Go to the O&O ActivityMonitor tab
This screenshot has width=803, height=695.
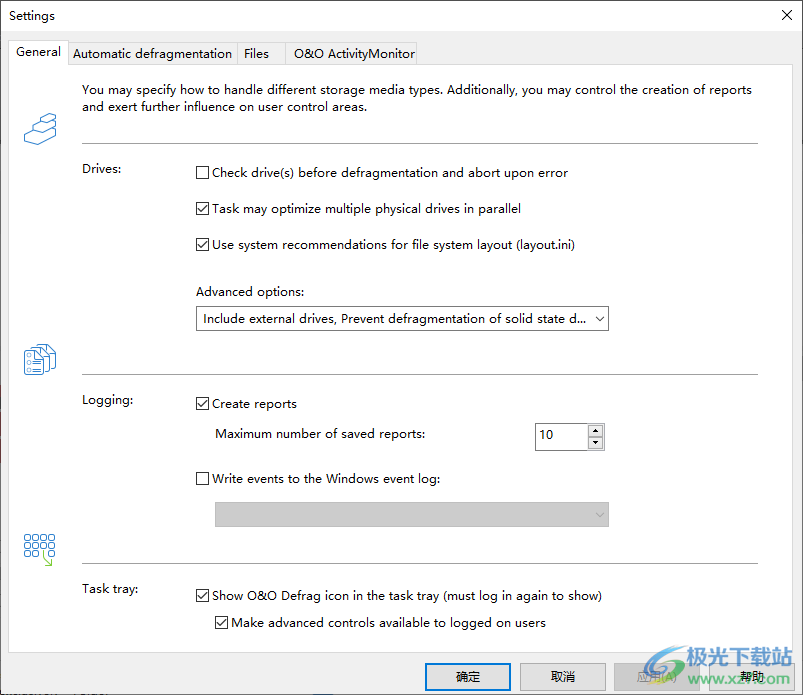pos(354,54)
